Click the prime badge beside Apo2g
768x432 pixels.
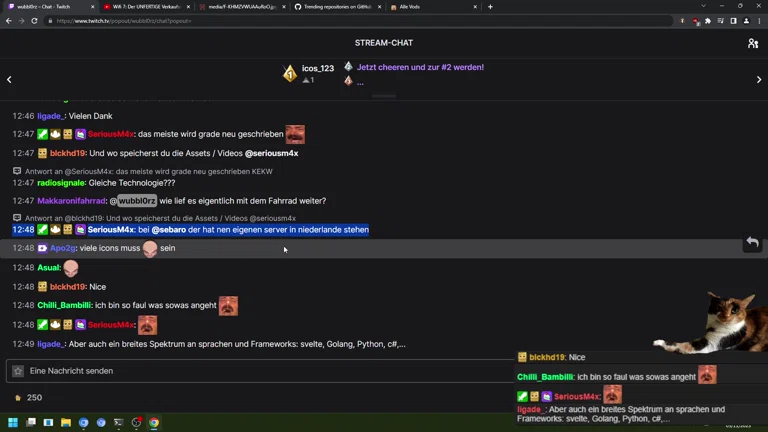coord(43,248)
